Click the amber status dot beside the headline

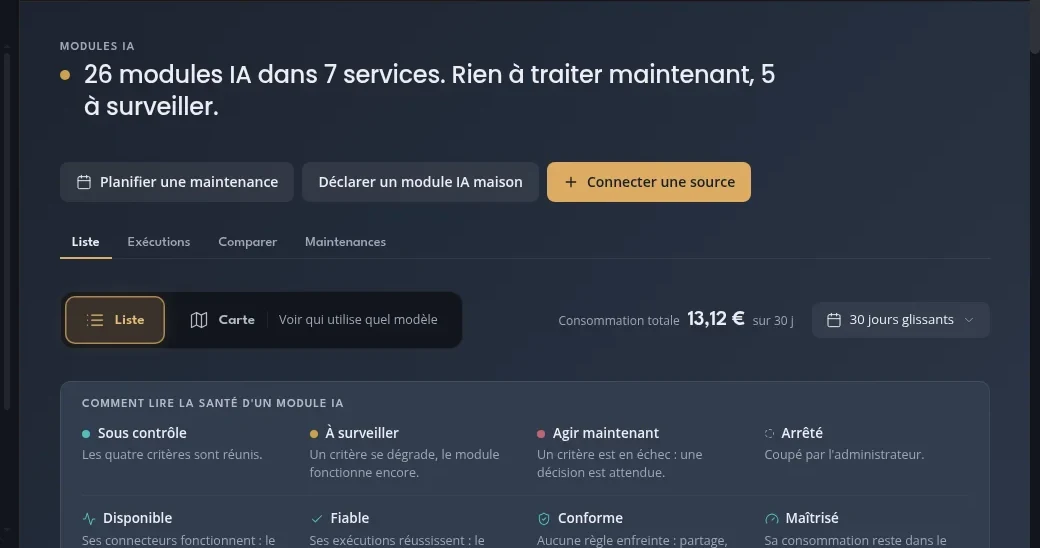65,75
